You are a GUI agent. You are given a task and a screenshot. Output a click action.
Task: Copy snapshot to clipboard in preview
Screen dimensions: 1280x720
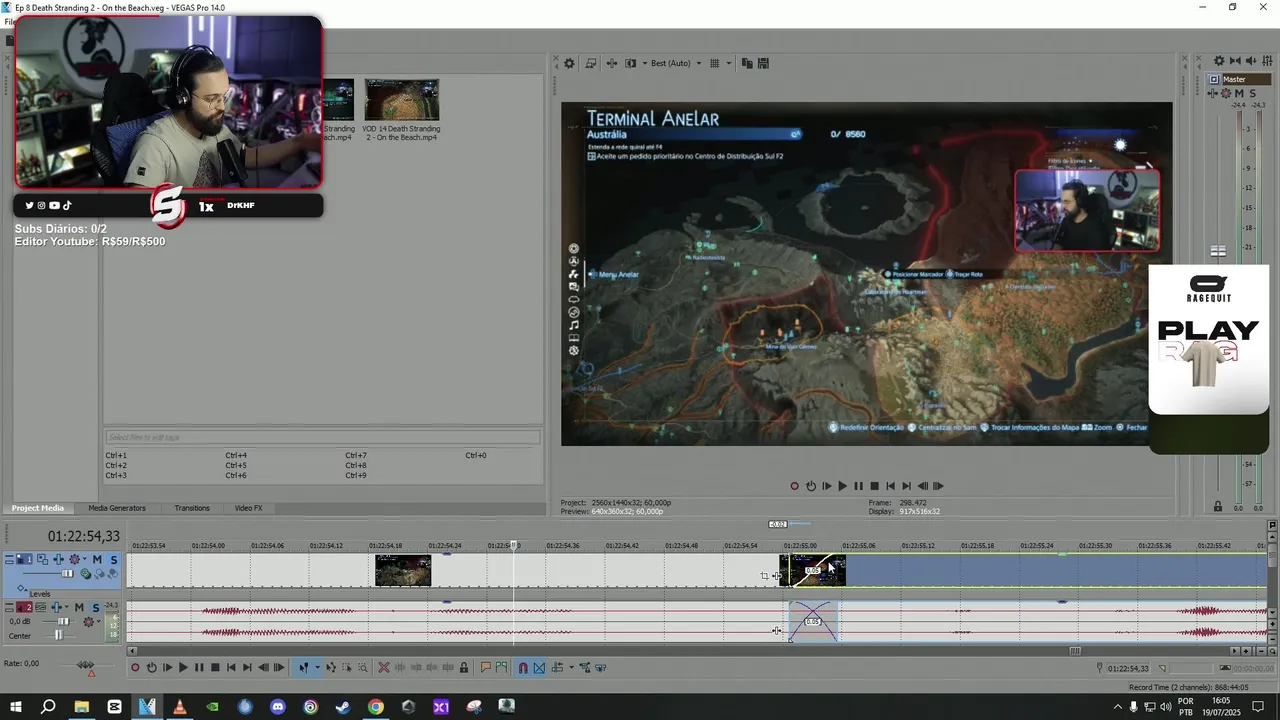(x=747, y=63)
